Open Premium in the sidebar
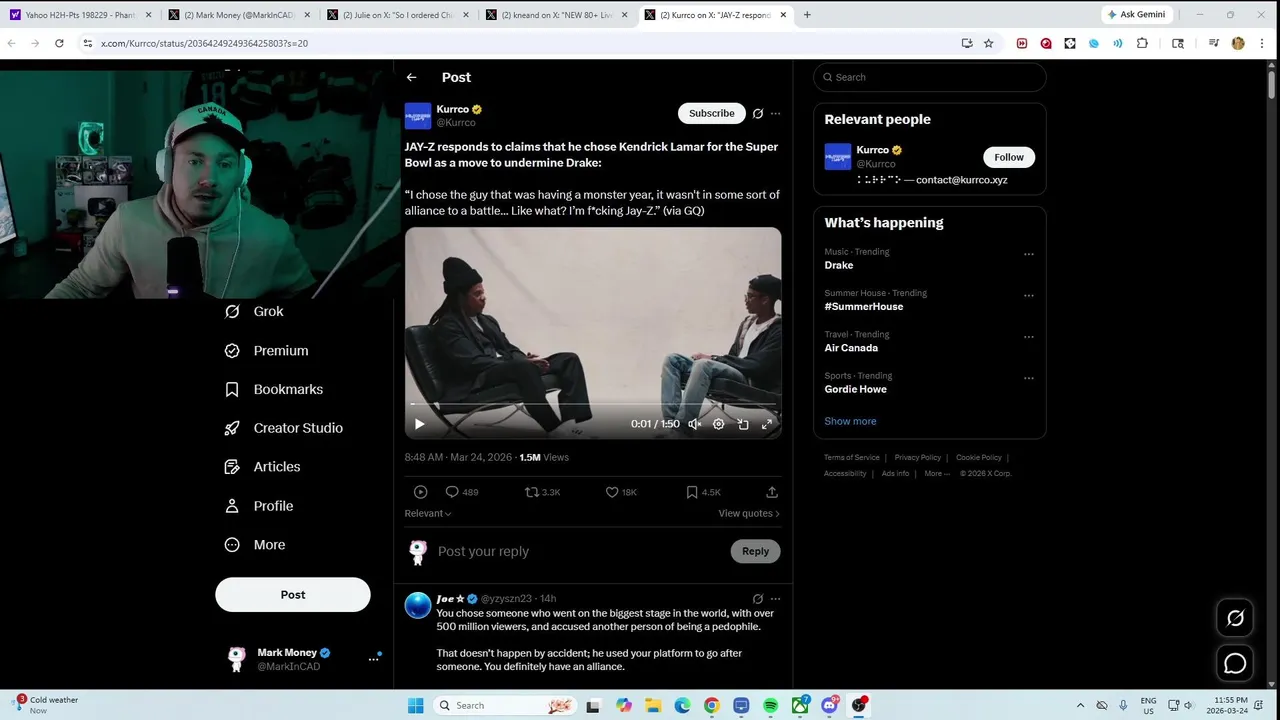 266,351
